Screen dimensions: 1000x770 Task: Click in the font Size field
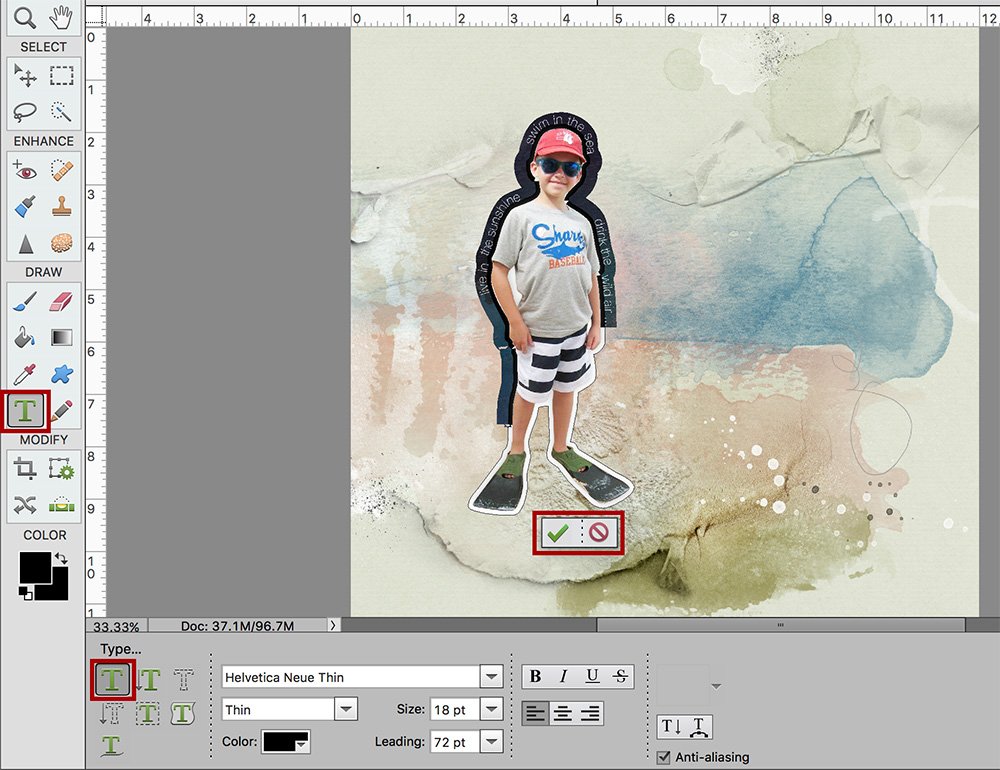pos(455,709)
